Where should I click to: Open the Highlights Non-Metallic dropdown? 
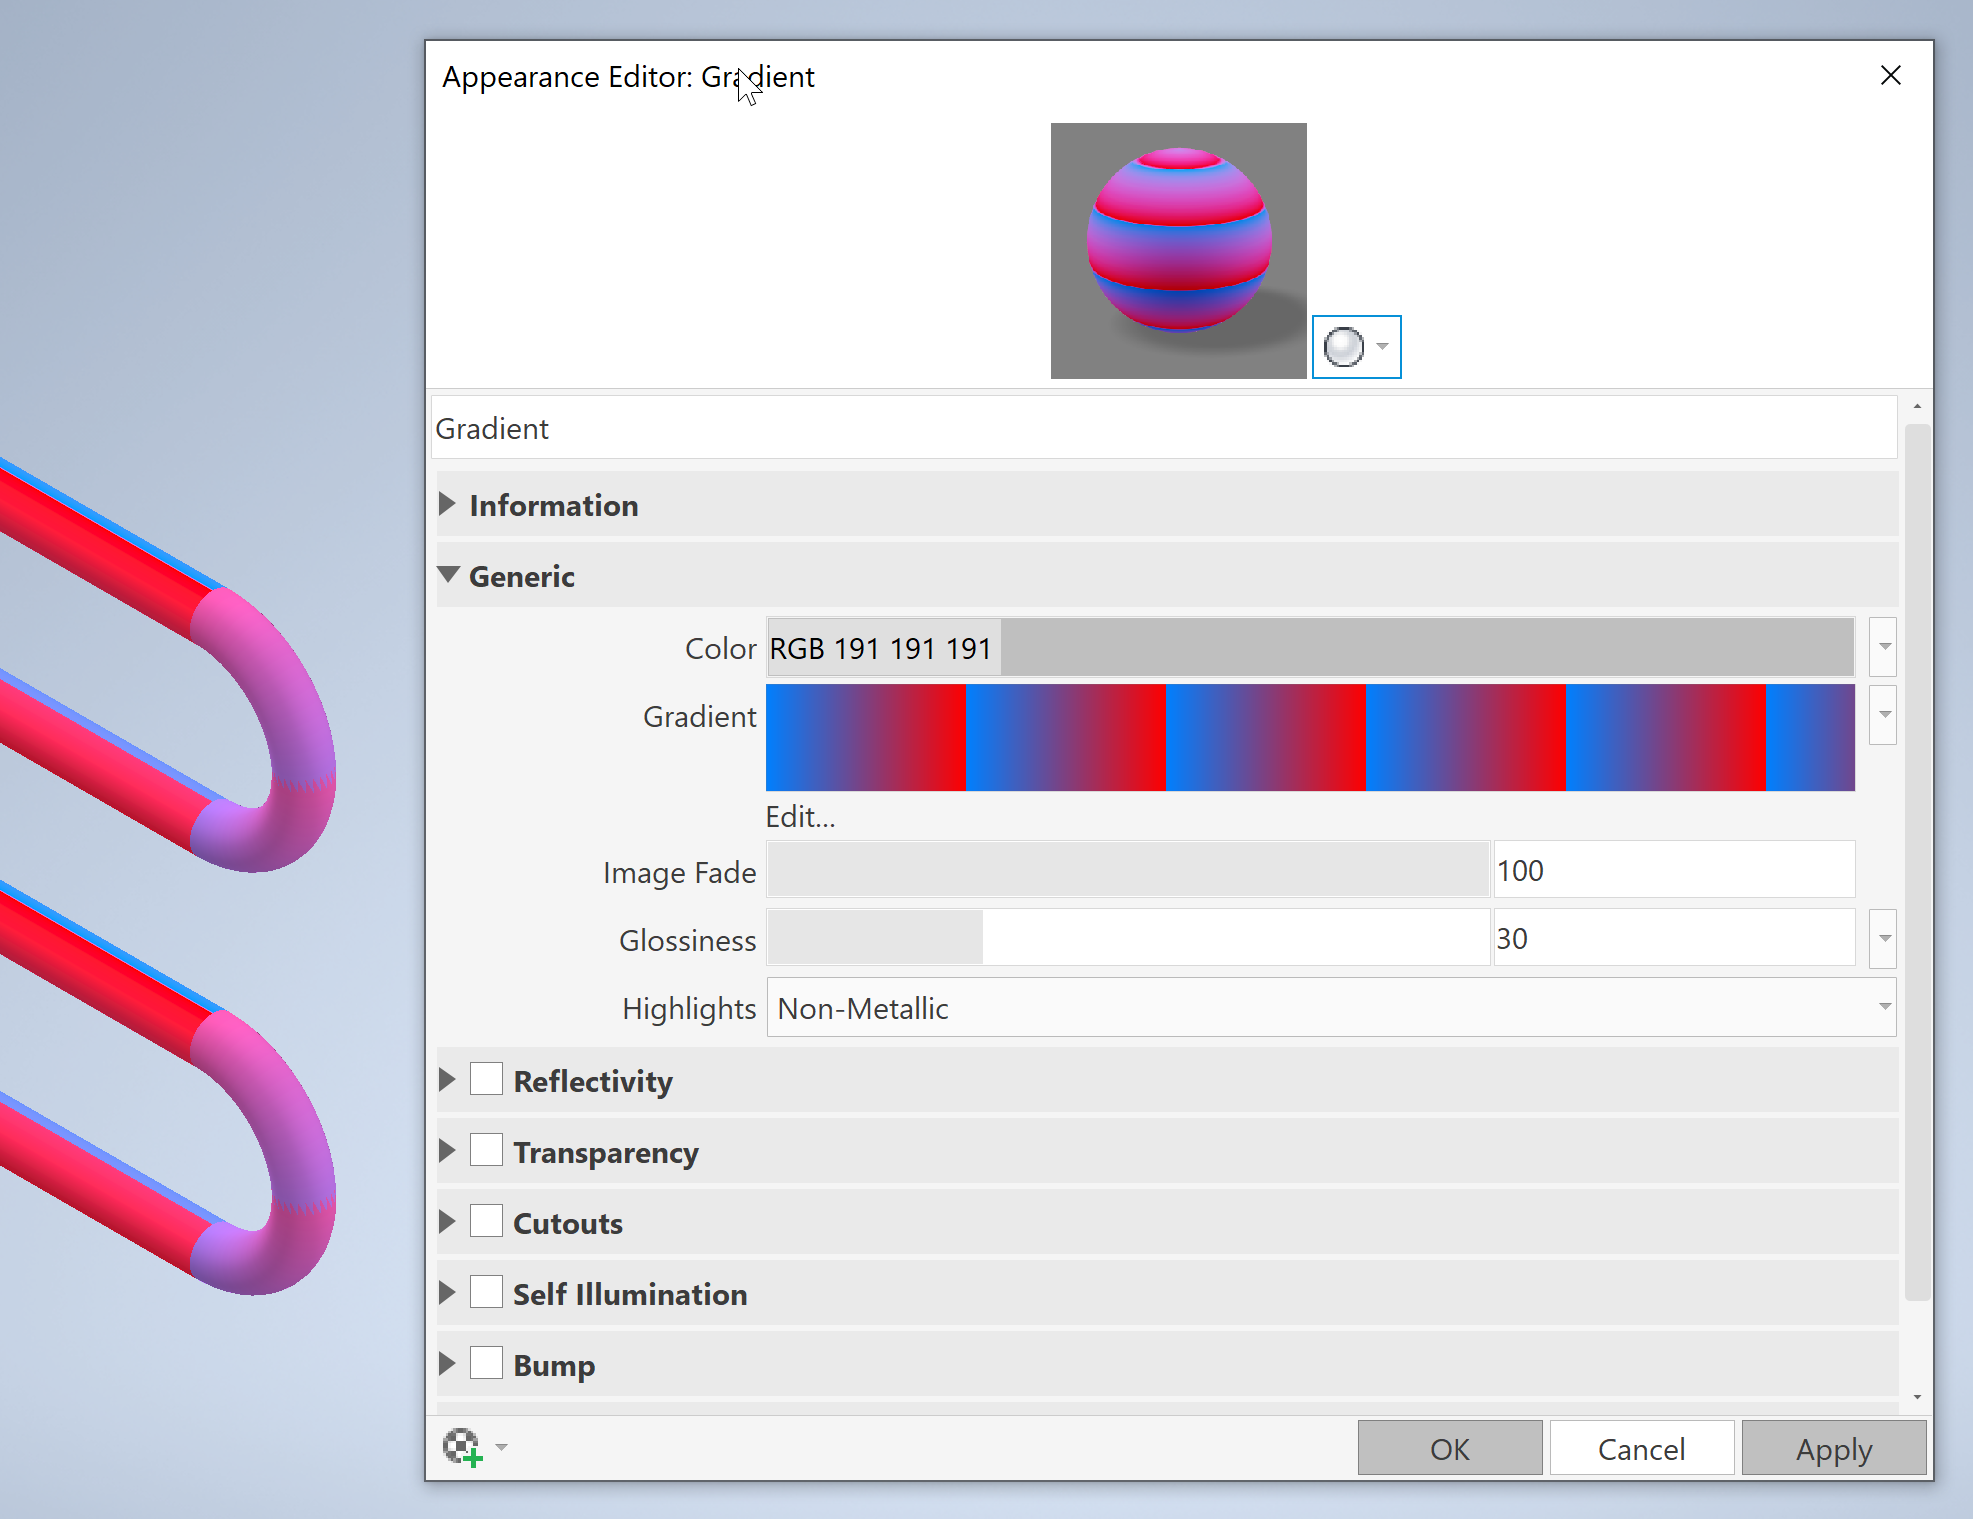click(x=1330, y=1008)
